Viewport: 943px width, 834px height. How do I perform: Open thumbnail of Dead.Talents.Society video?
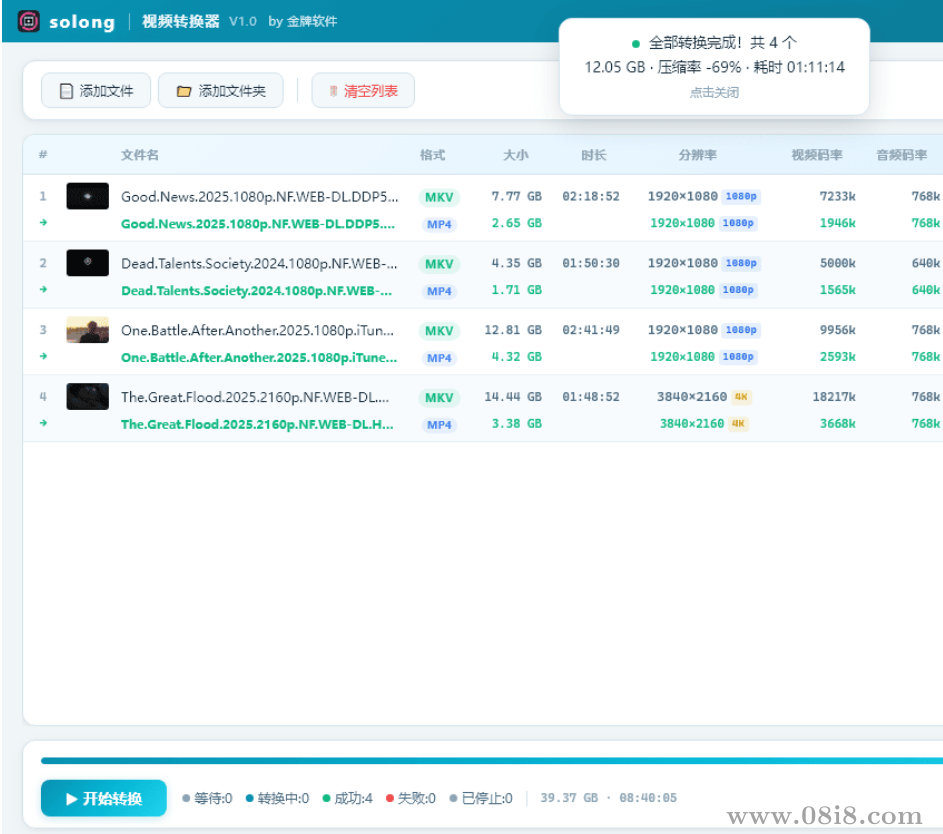coord(88,263)
